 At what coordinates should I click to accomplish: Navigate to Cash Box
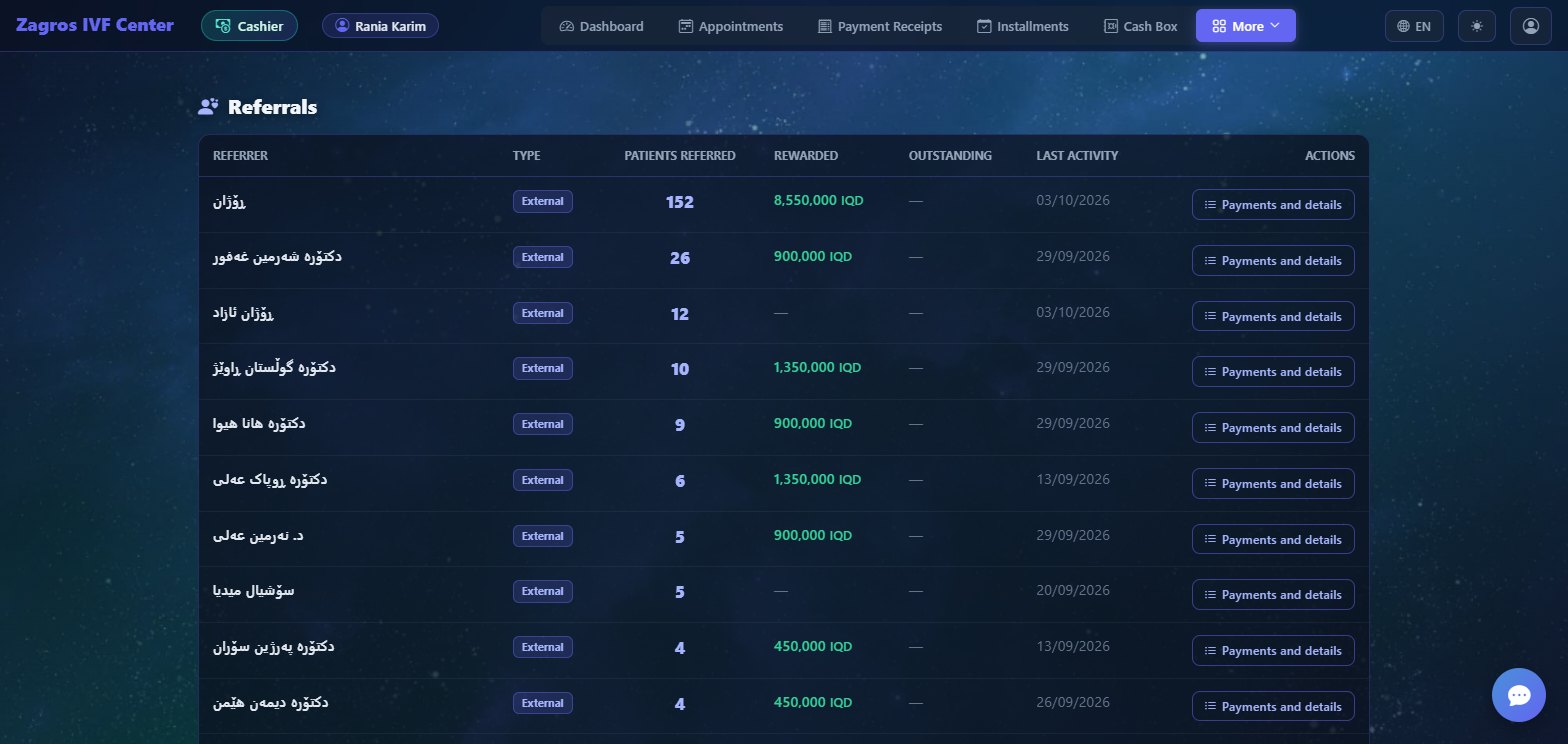pos(1140,26)
